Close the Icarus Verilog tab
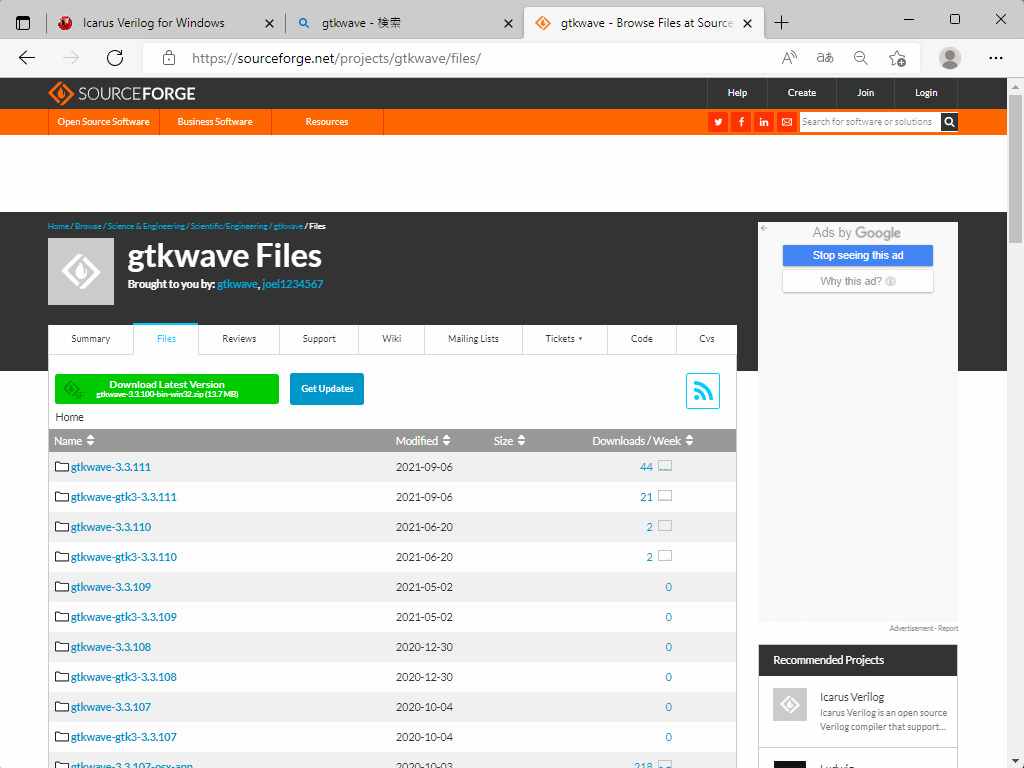 click(269, 24)
